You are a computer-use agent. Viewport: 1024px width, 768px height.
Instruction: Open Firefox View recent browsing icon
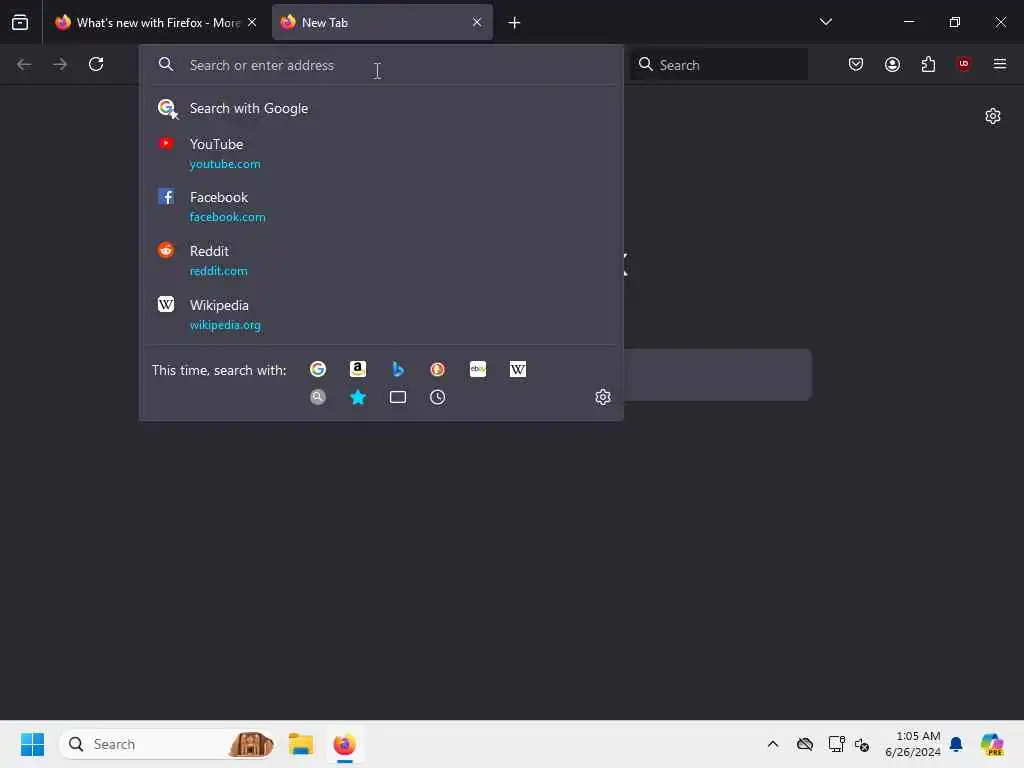click(x=20, y=22)
